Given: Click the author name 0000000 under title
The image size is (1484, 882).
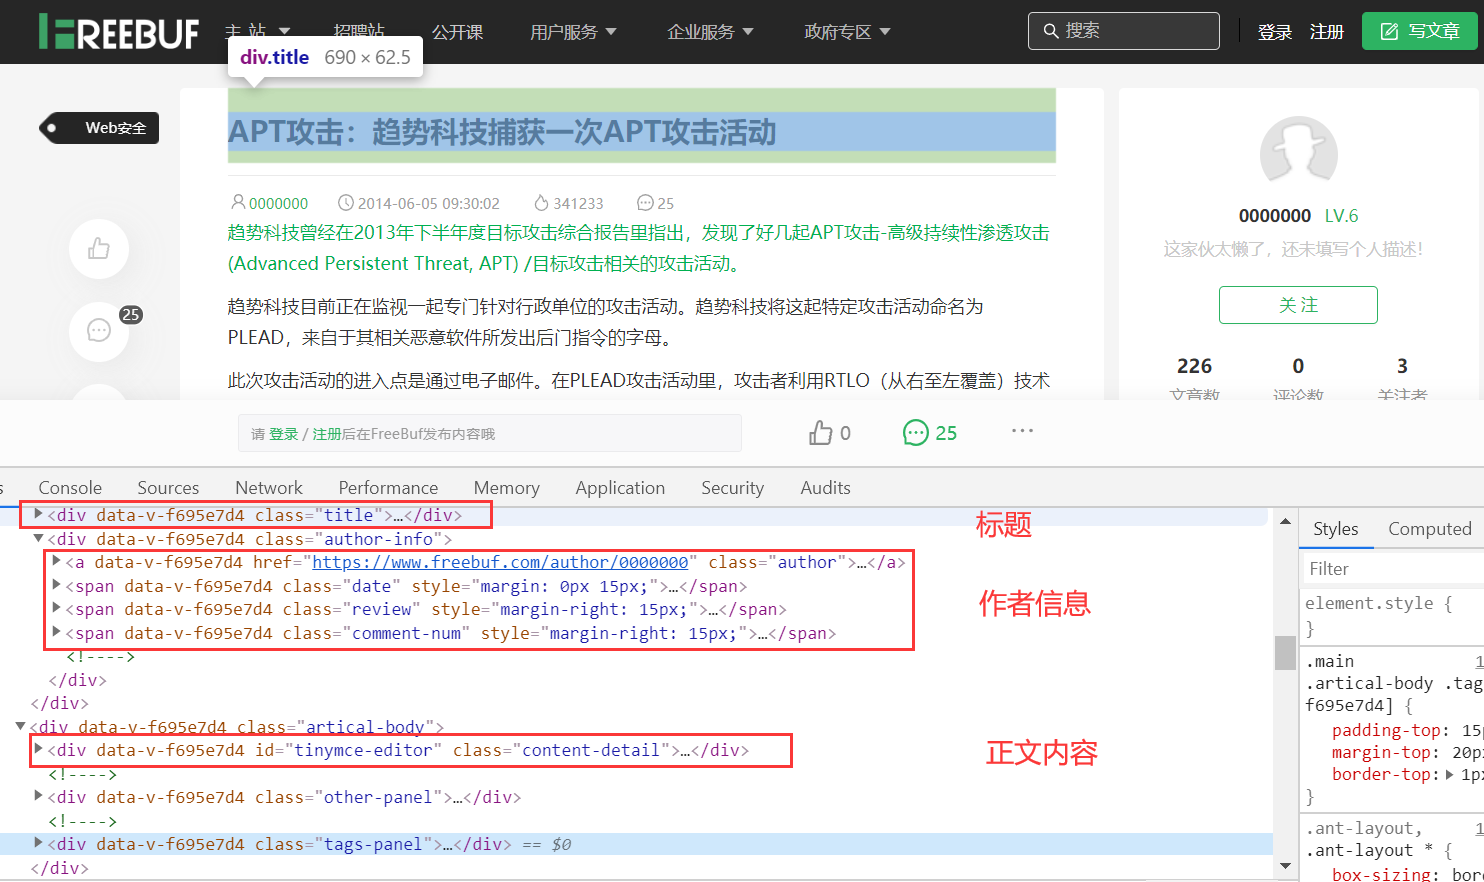Looking at the screenshot, I should [278, 203].
